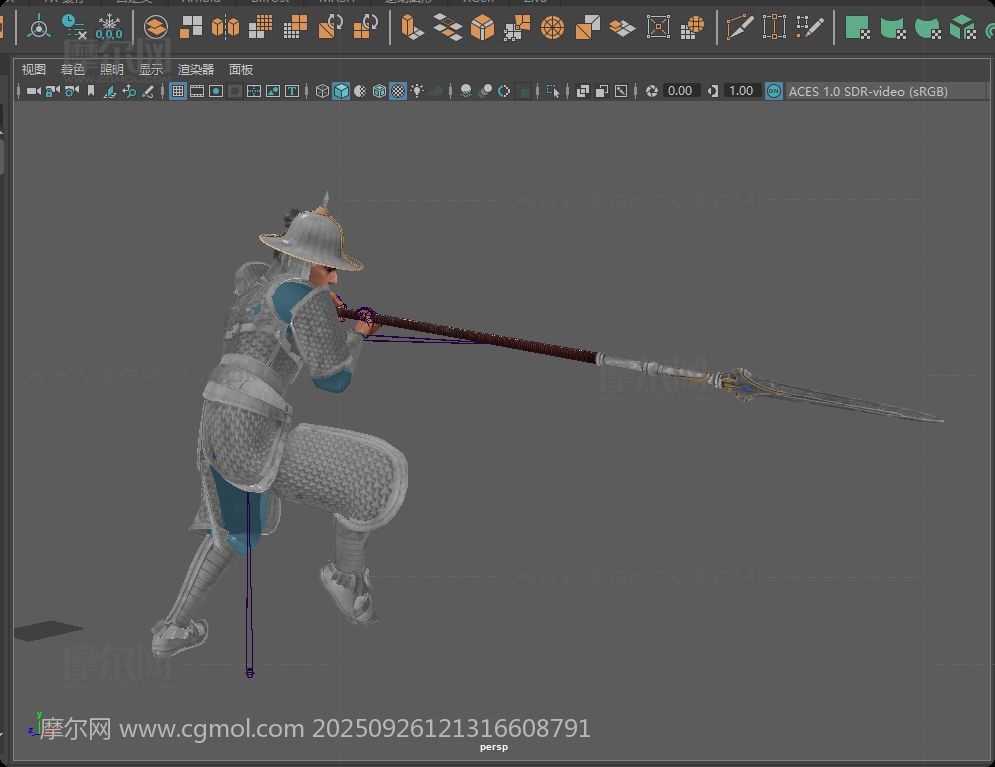Click the use all lights bulb icon
This screenshot has width=995, height=767.
pos(417,91)
